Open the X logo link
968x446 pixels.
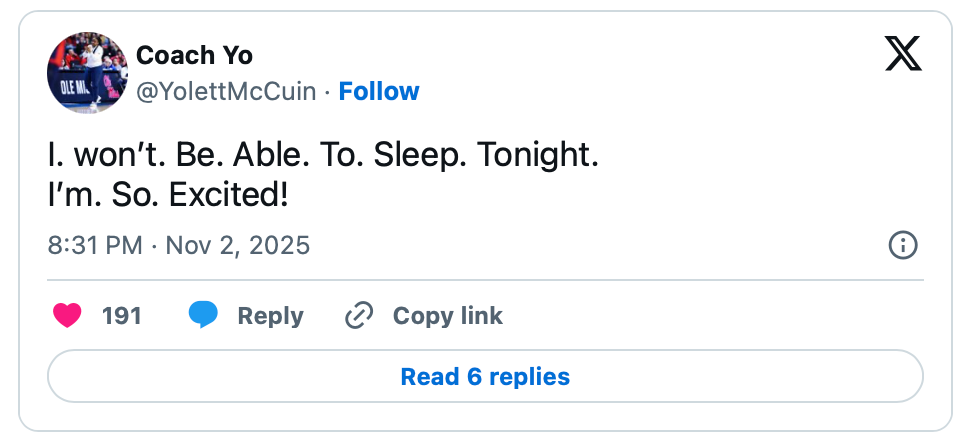[x=903, y=53]
